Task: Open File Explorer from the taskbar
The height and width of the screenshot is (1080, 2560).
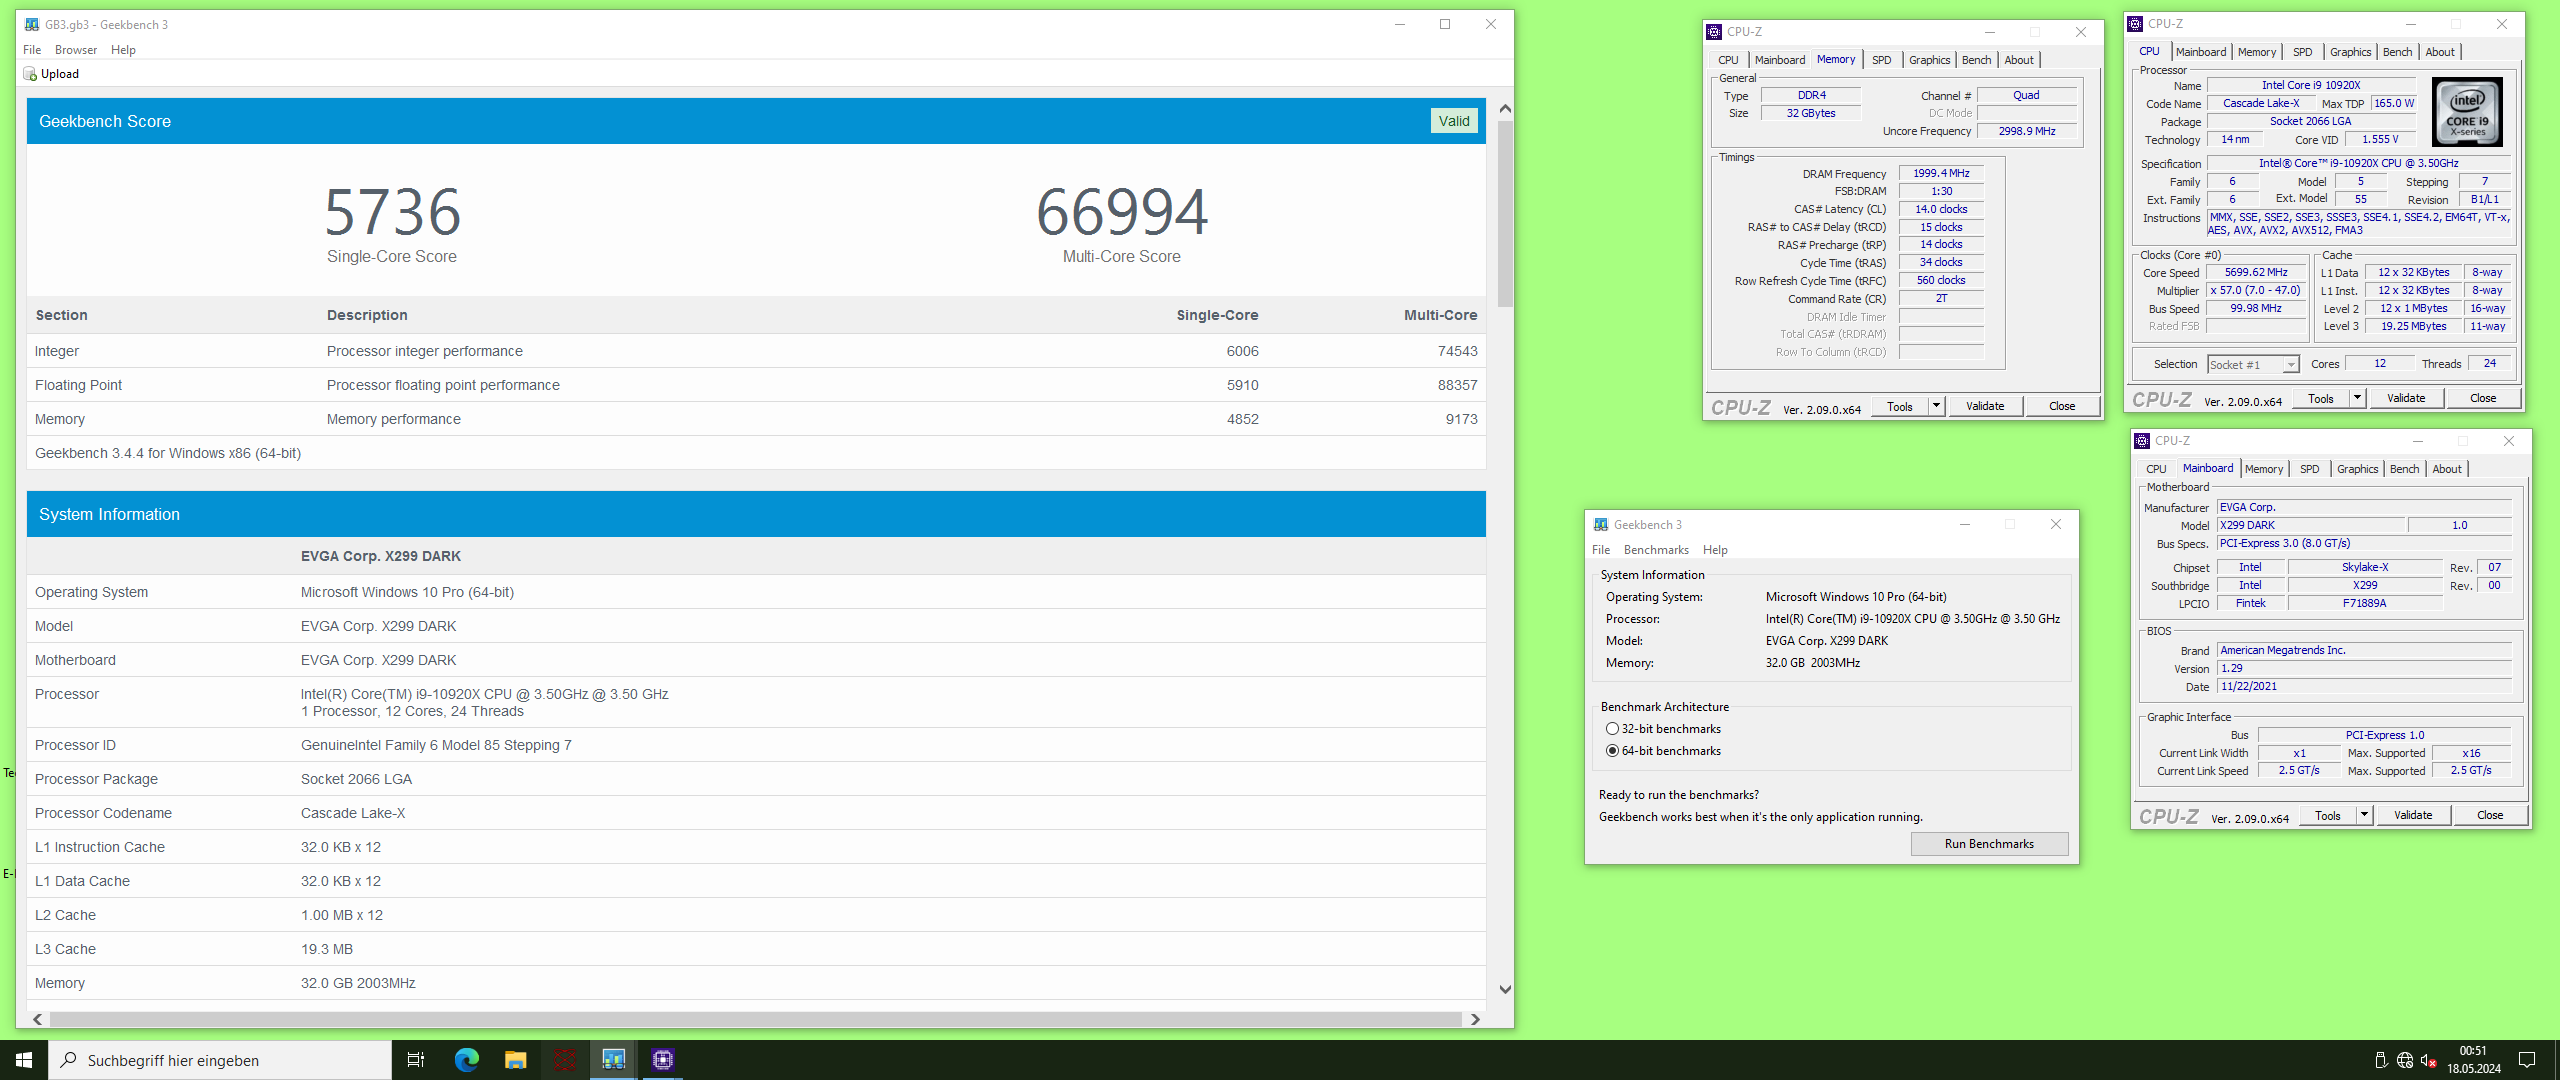Action: pyautogui.click(x=515, y=1060)
